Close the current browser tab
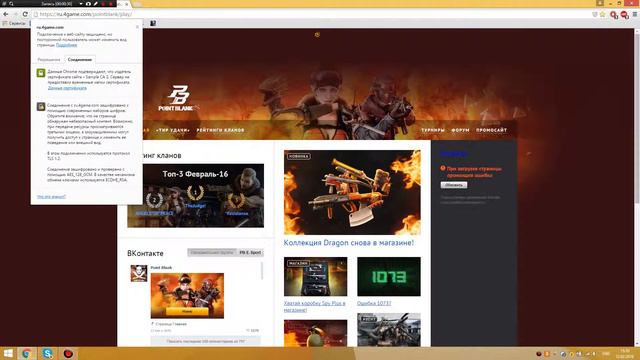640x360 pixels. 127,4
